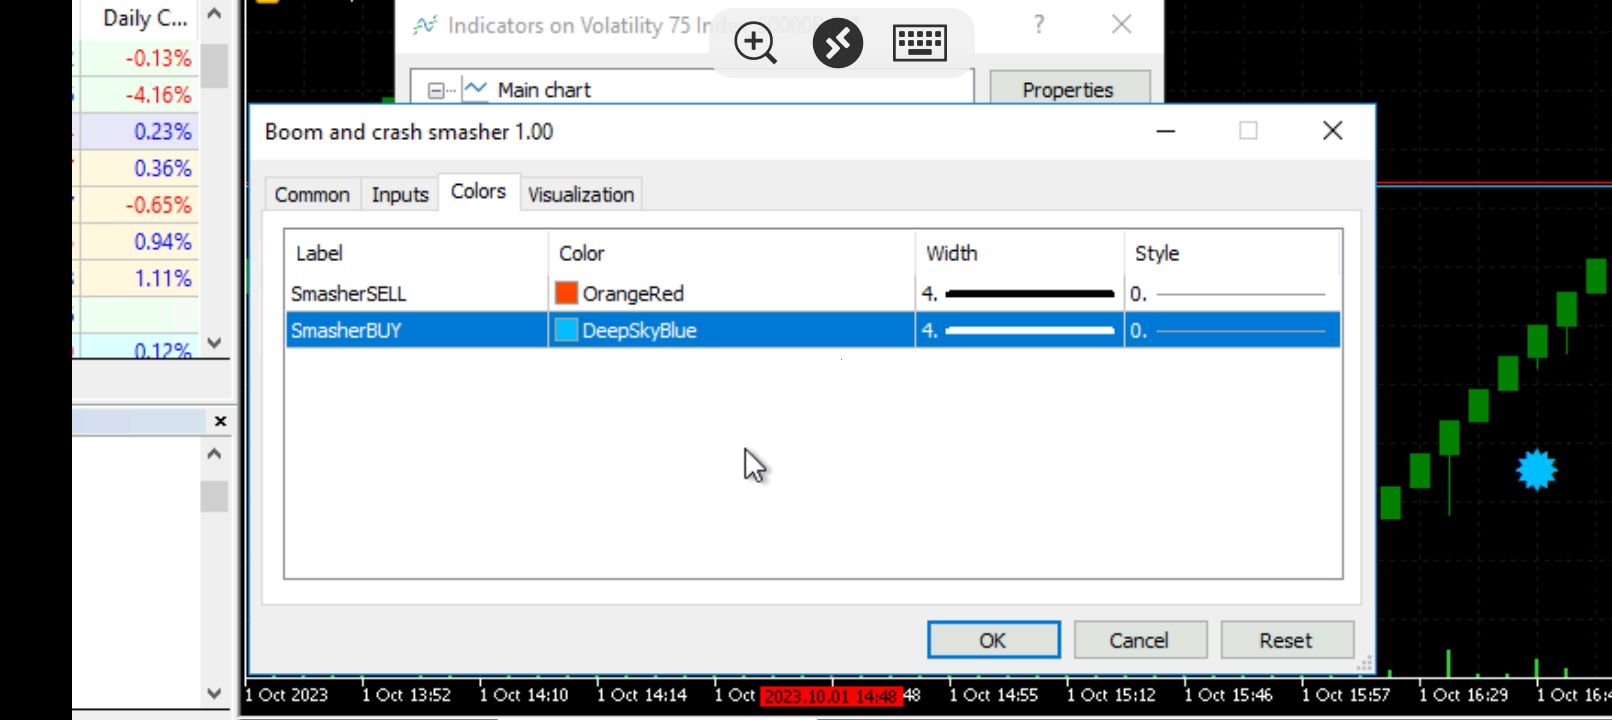This screenshot has width=1612, height=720.
Task: Open the Visualization tab
Action: [581, 194]
